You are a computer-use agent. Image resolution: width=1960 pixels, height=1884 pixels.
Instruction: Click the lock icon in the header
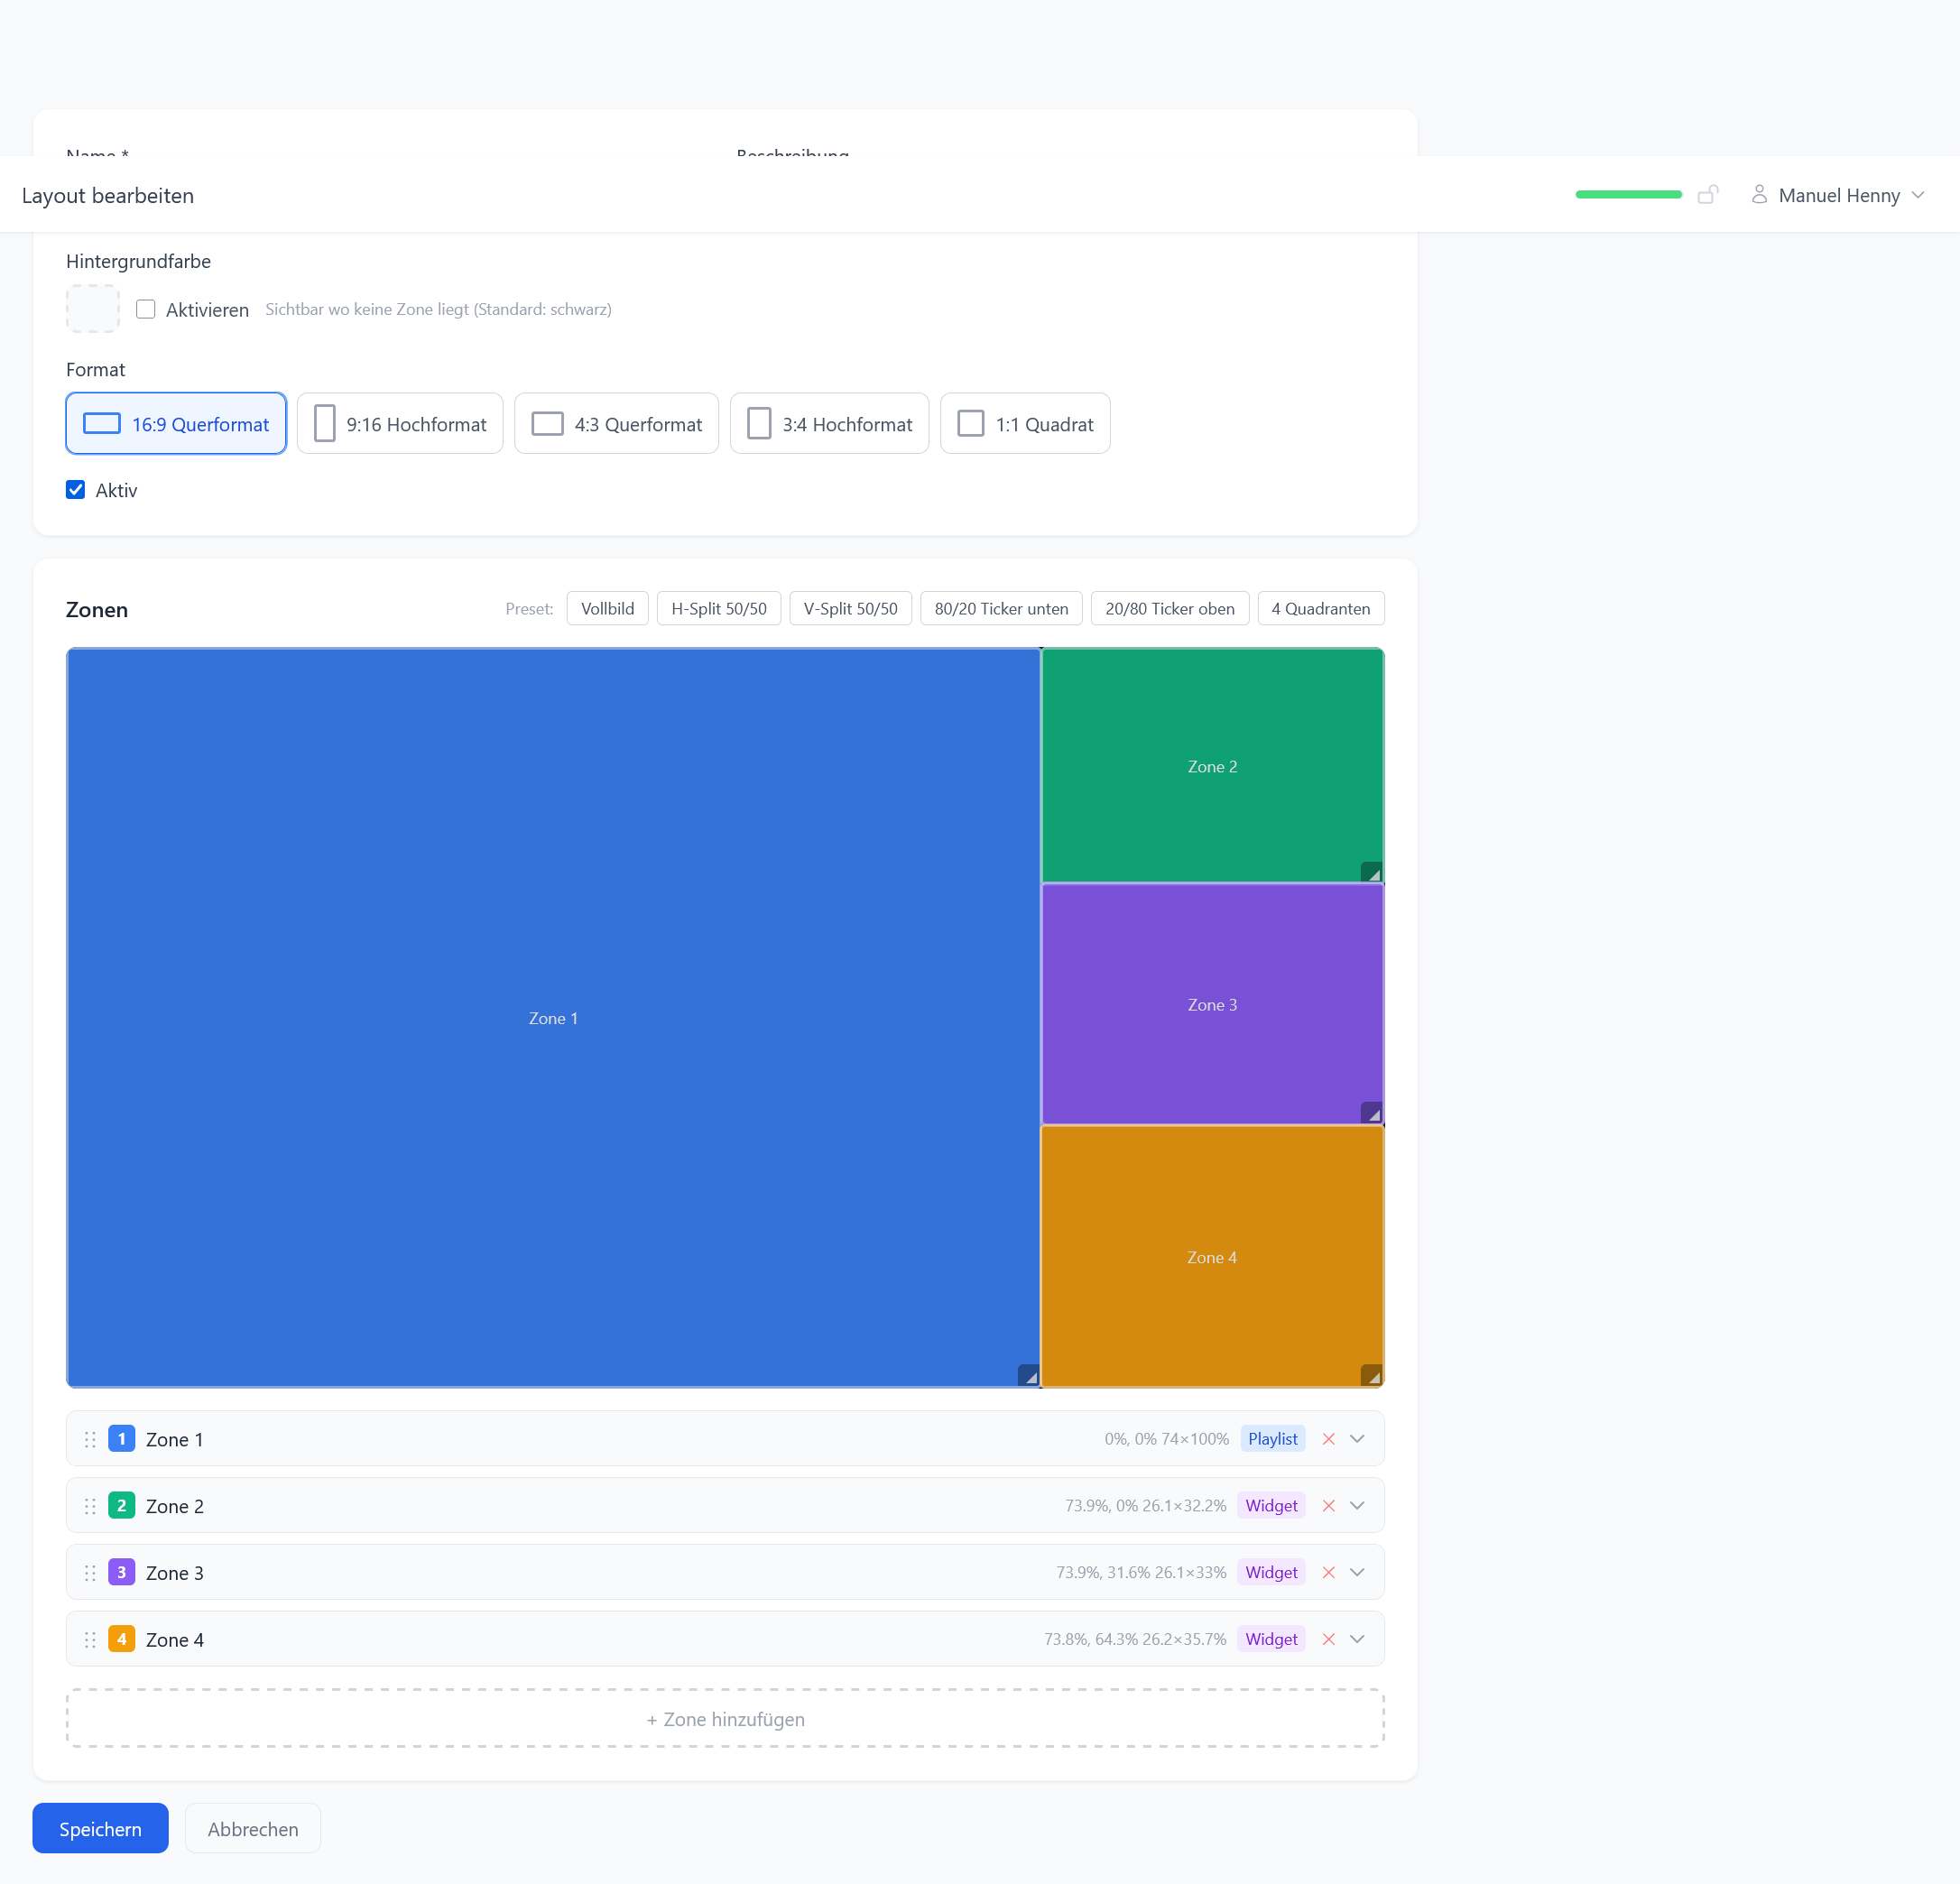click(1707, 195)
